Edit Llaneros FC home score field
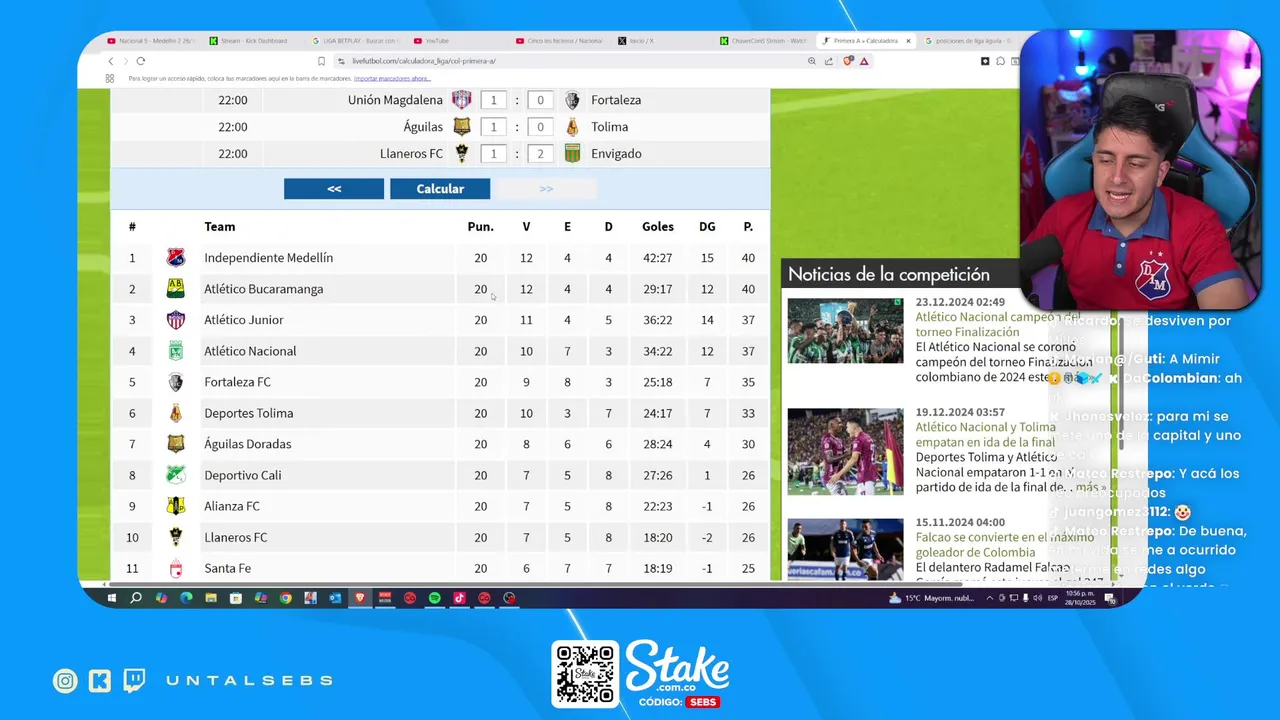The width and height of the screenshot is (1280, 720). [493, 154]
